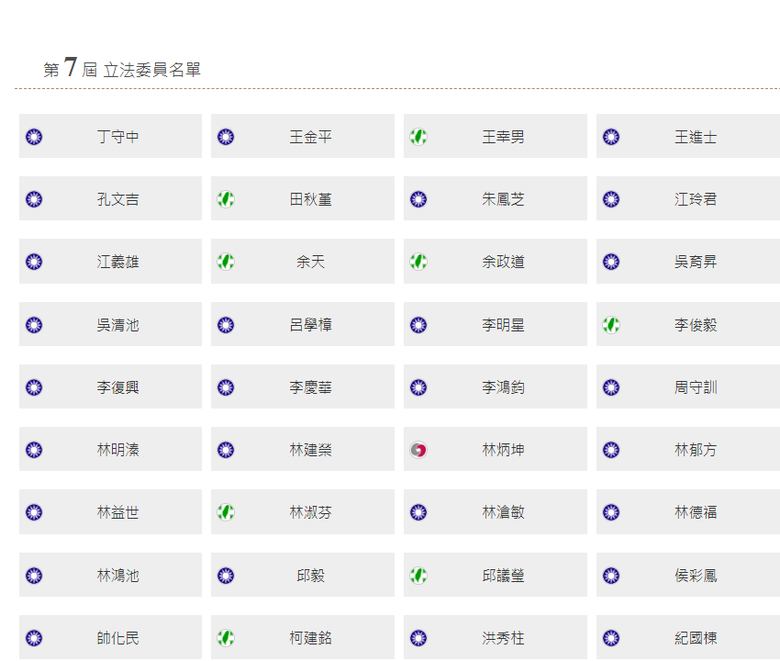The width and height of the screenshot is (780, 661).
Task: Click the name 林鴻池
Action: [118, 576]
